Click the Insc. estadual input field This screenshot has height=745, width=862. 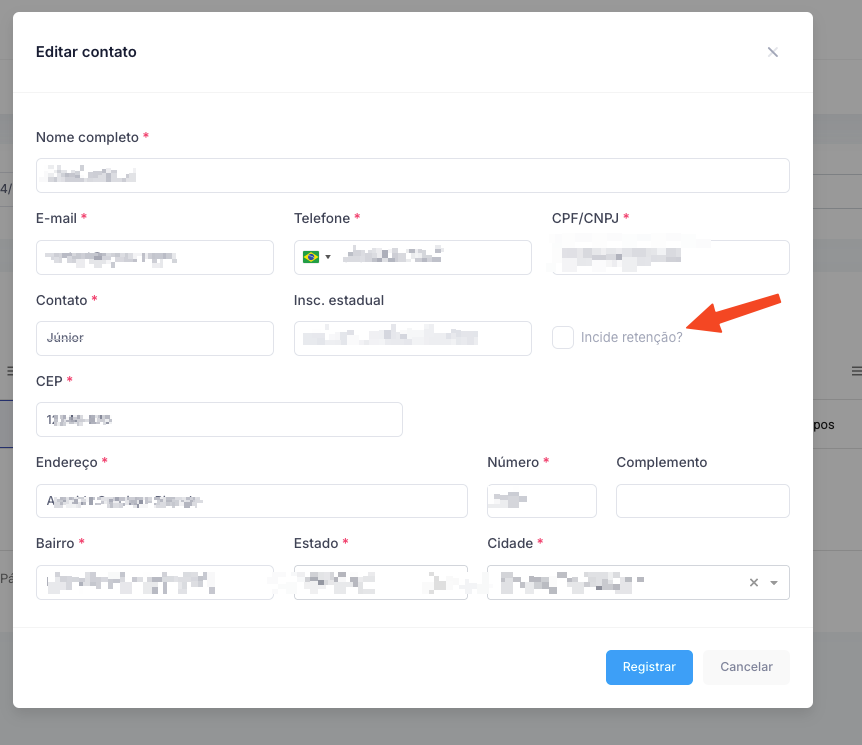tap(413, 338)
